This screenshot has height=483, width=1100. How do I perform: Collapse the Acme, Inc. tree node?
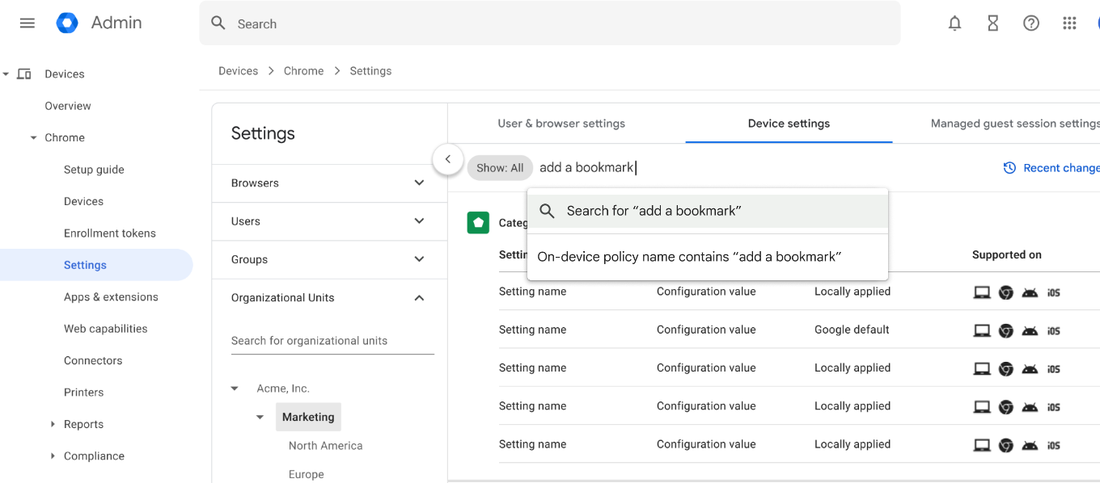coord(235,388)
